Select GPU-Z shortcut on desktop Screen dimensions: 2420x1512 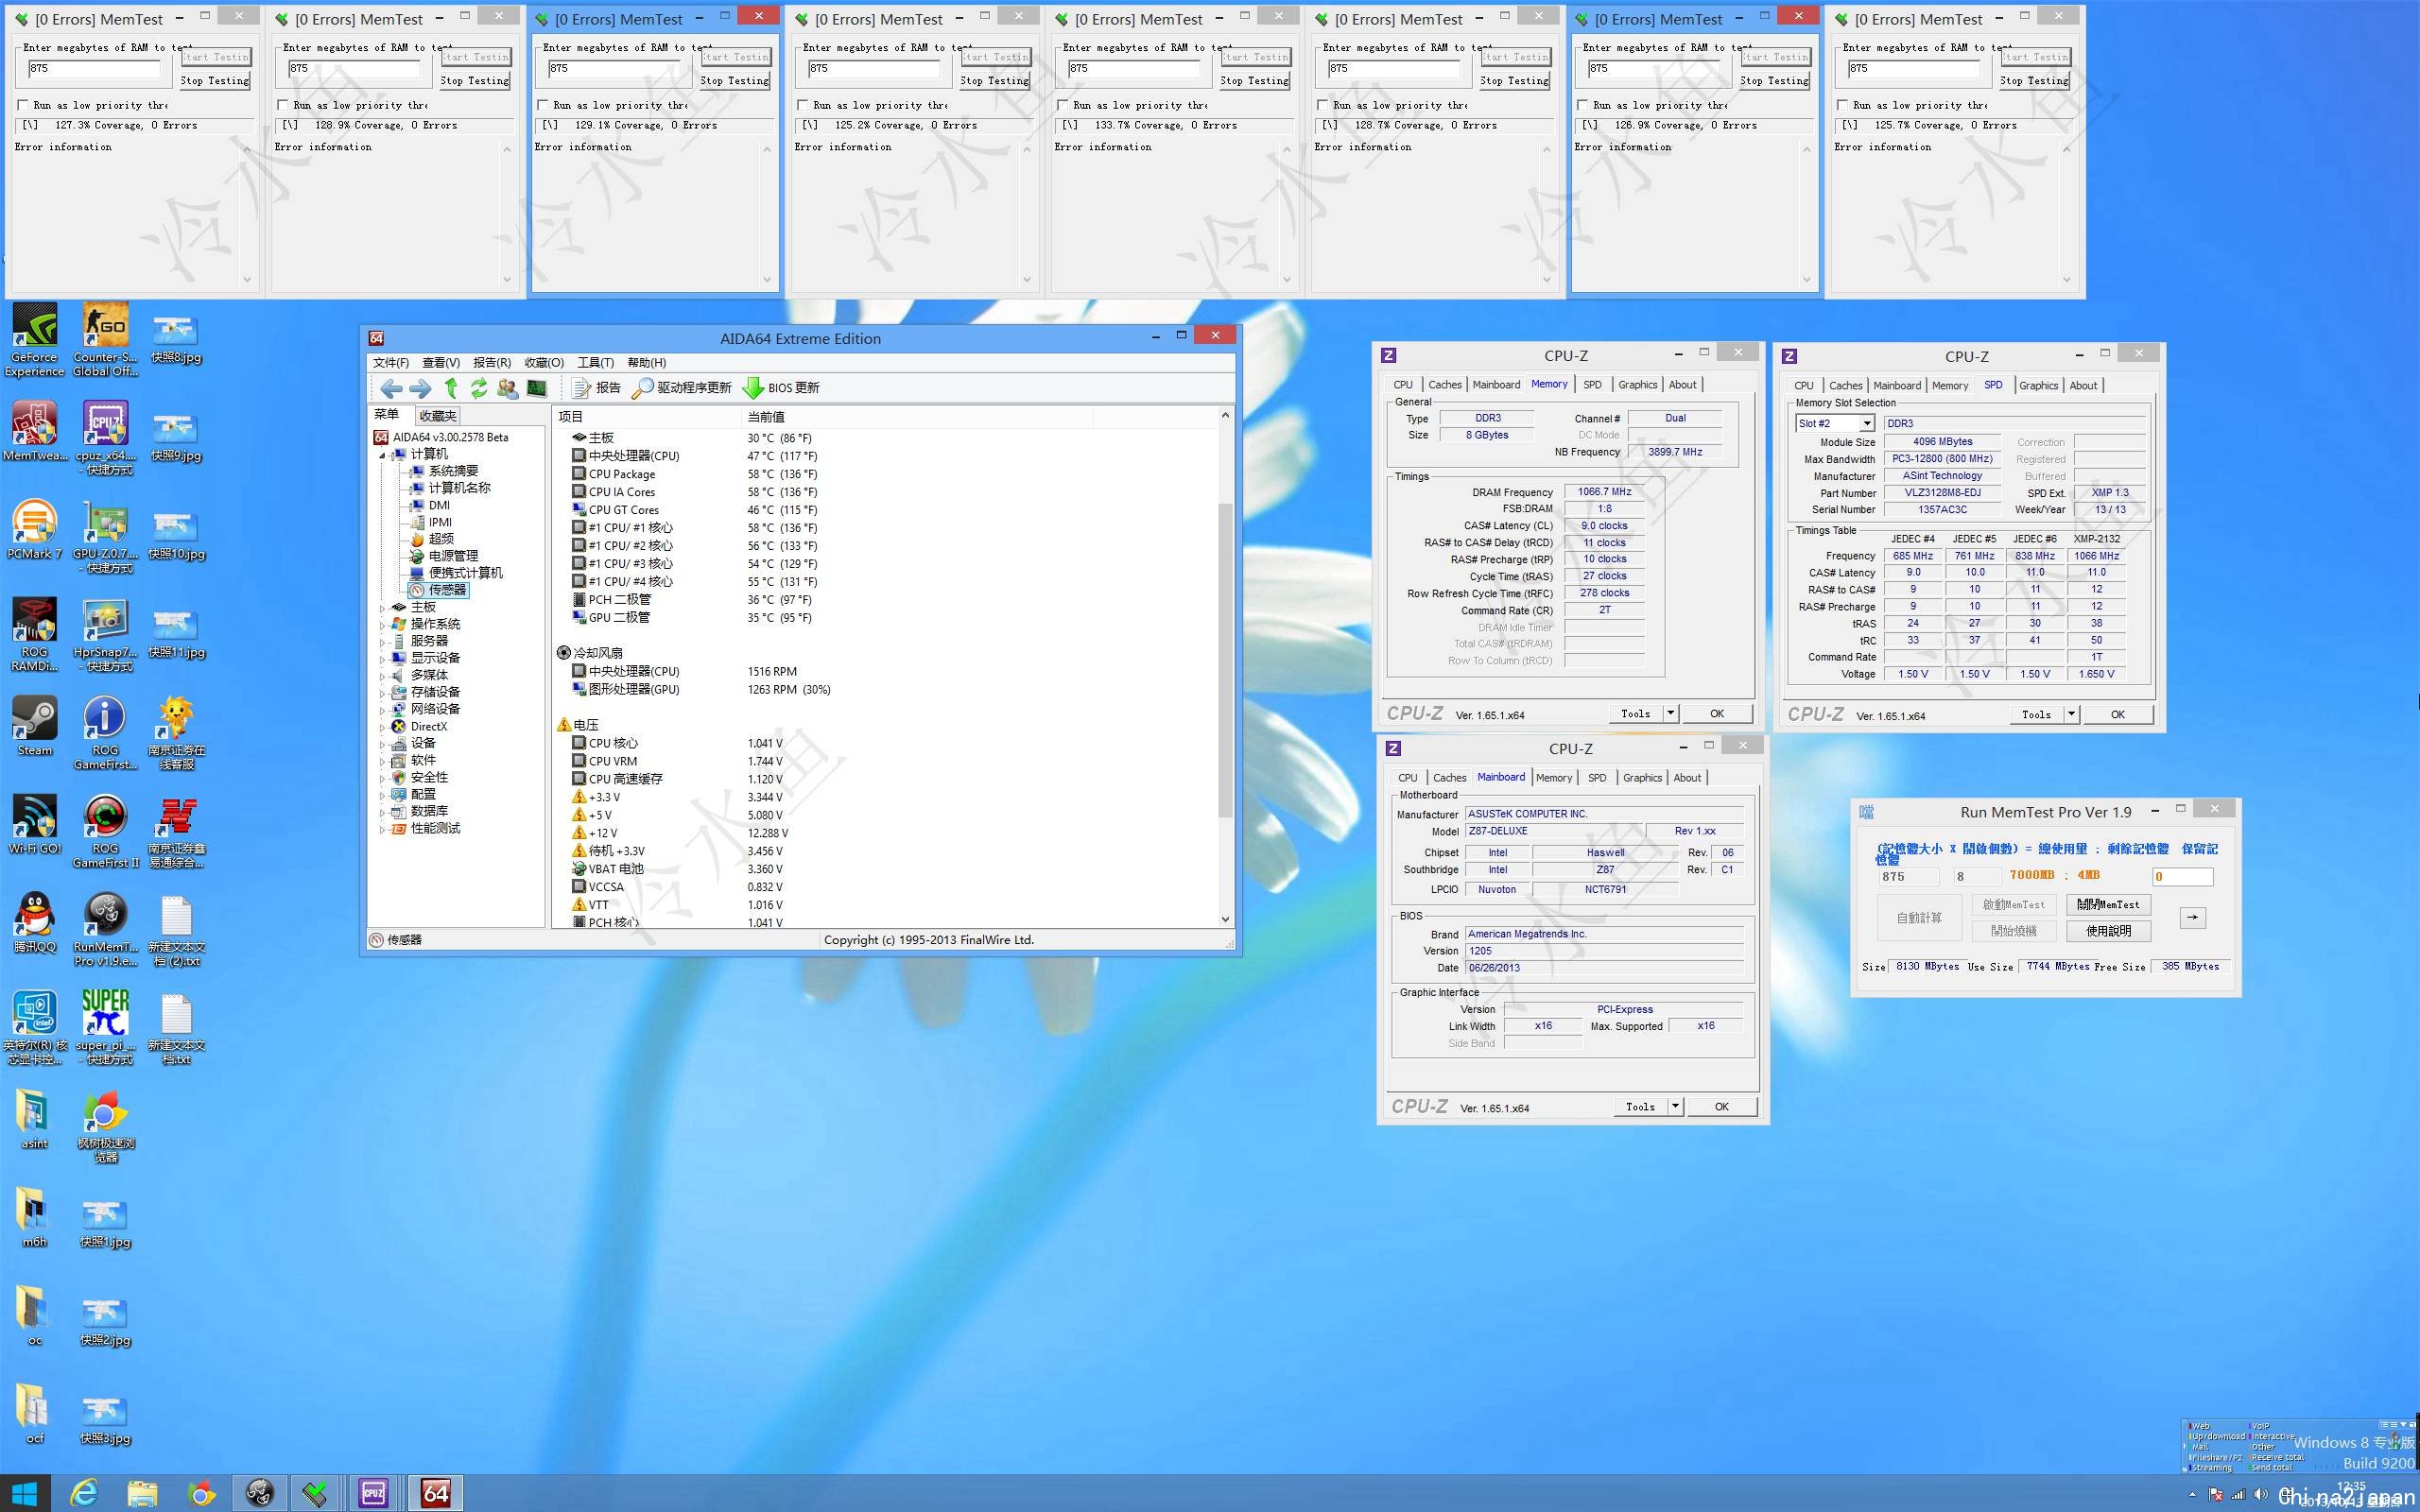[x=105, y=536]
